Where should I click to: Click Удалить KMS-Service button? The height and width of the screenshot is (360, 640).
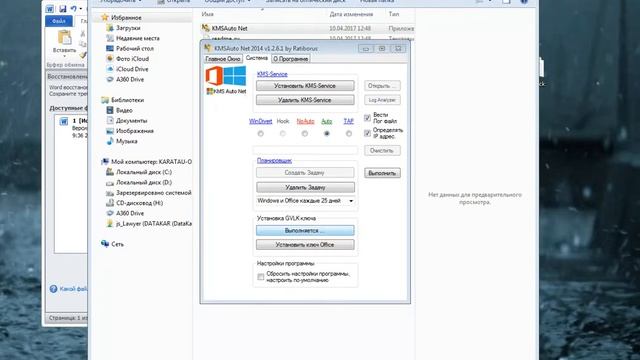pos(305,100)
